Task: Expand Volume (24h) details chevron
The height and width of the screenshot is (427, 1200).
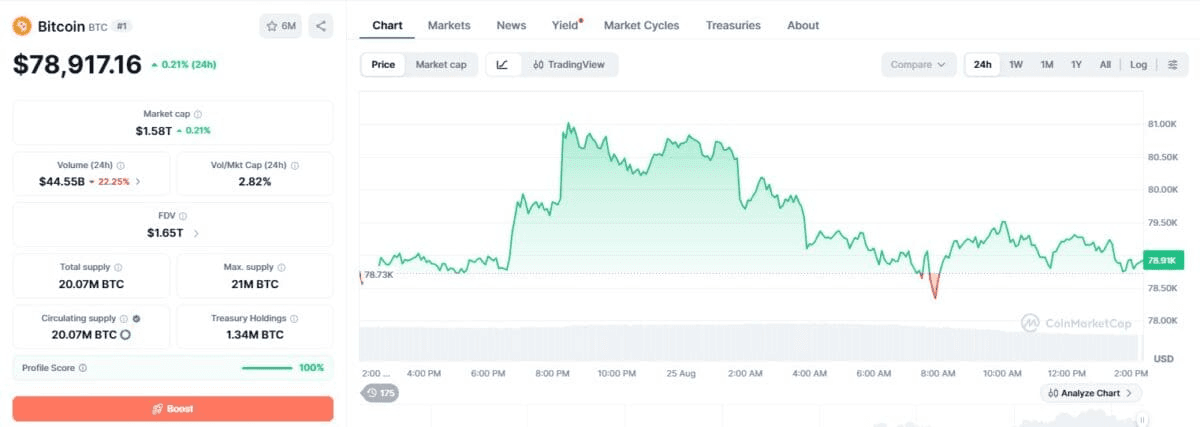Action: [138, 182]
